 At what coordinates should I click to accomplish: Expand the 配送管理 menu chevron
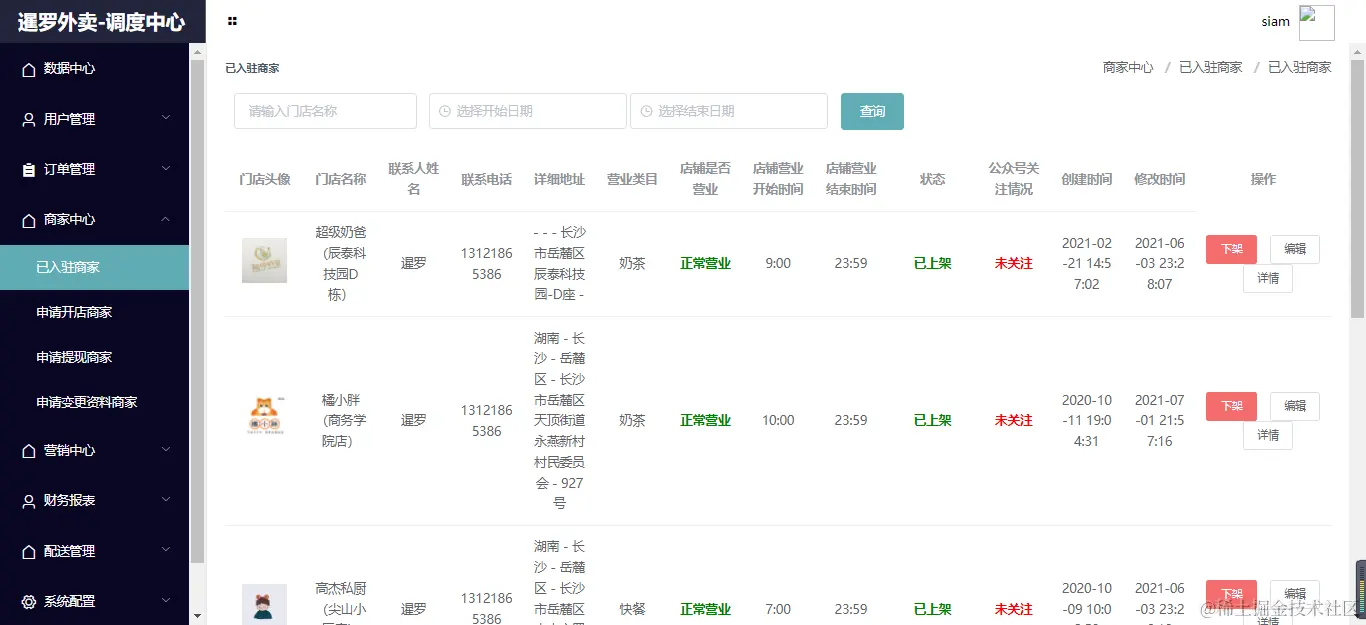pos(166,550)
